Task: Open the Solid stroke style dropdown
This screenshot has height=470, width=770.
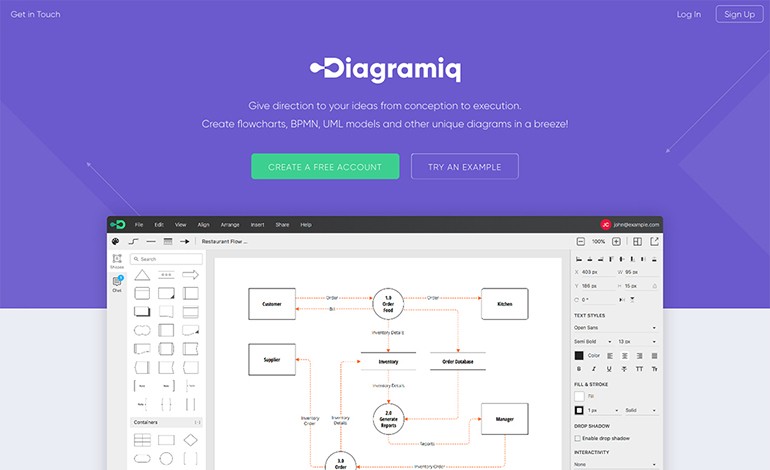Action: click(x=641, y=410)
